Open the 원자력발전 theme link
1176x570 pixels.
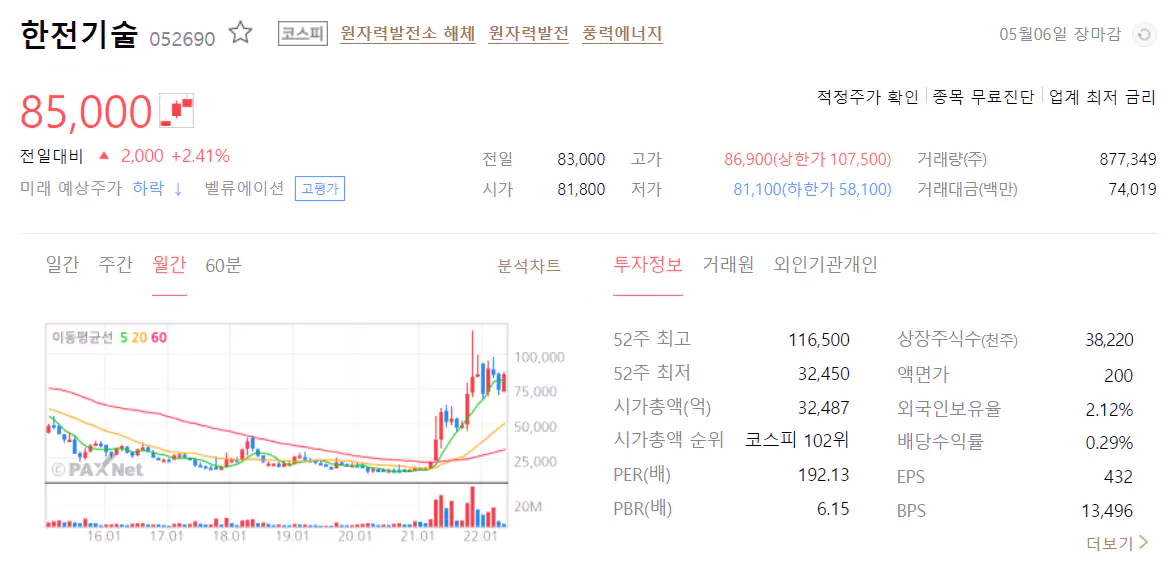(x=529, y=34)
